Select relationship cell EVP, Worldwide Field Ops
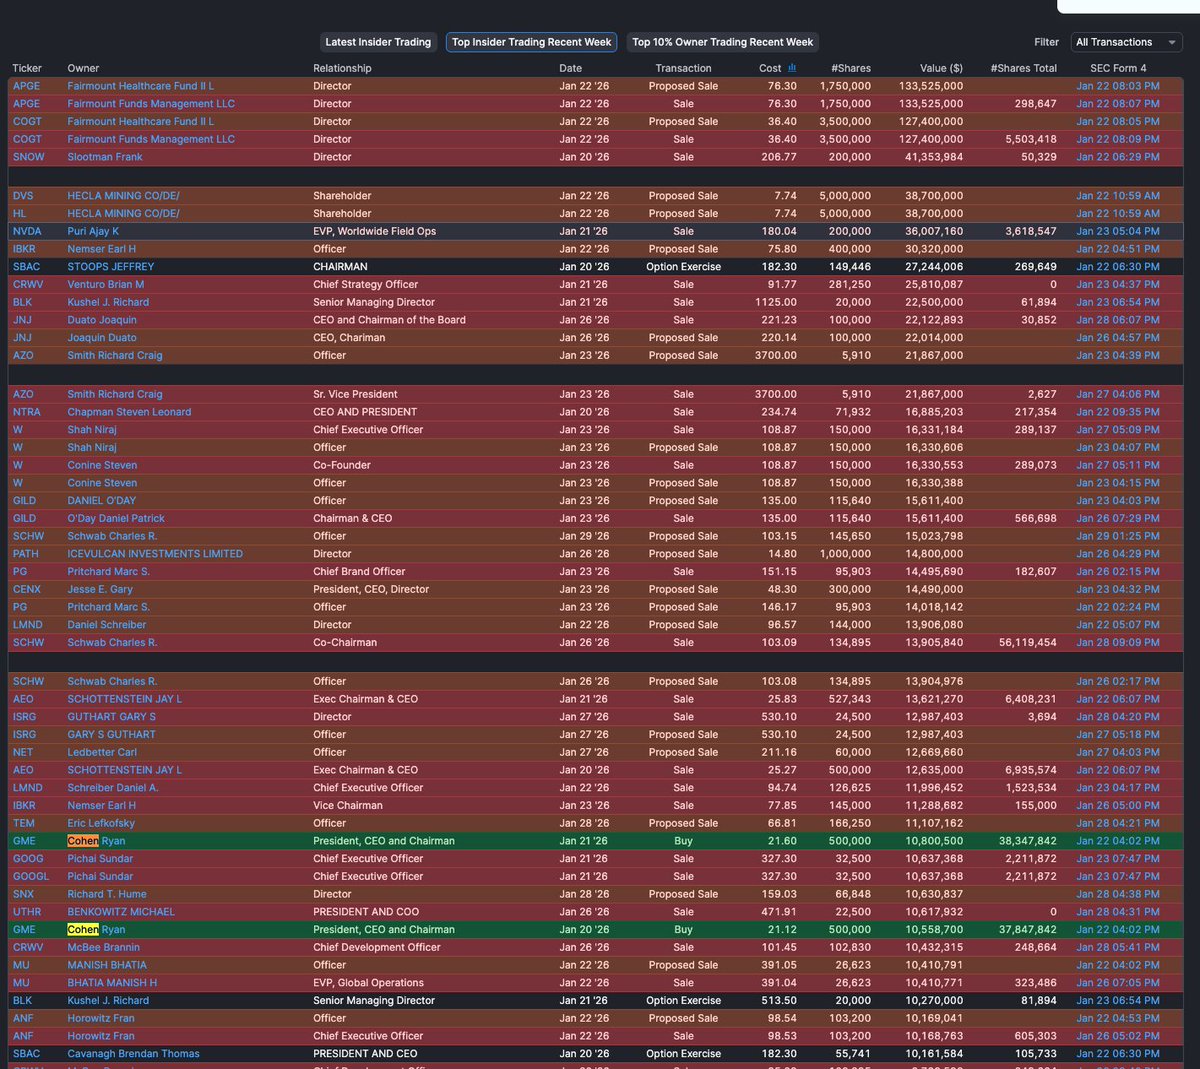This screenshot has height=1069, width=1200. (x=374, y=231)
